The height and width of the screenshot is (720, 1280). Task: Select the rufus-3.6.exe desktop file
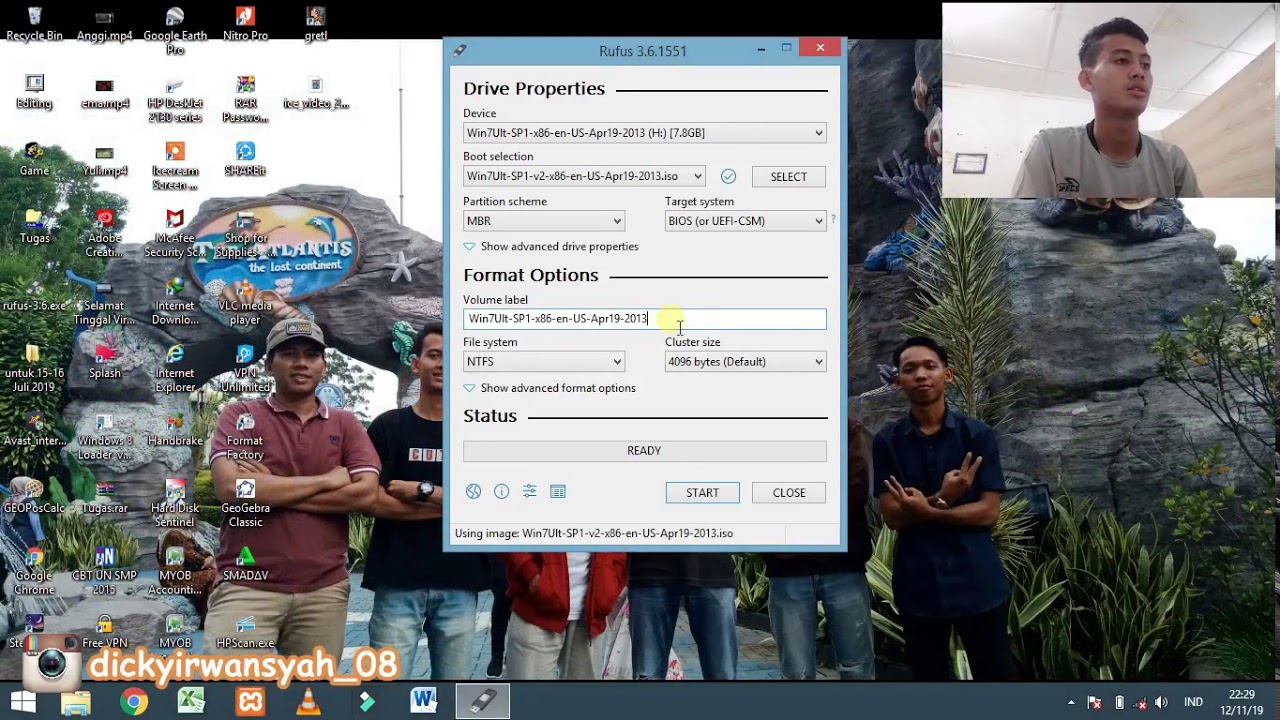35,294
